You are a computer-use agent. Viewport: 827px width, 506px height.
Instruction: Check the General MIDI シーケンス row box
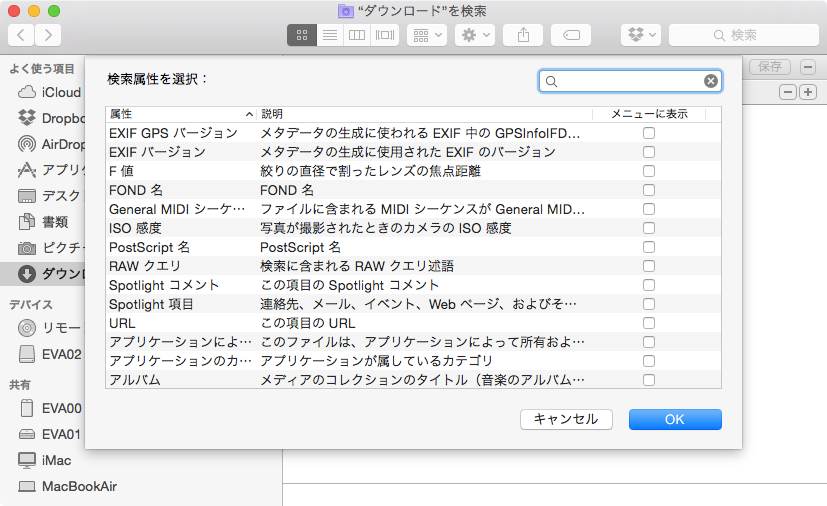649,209
